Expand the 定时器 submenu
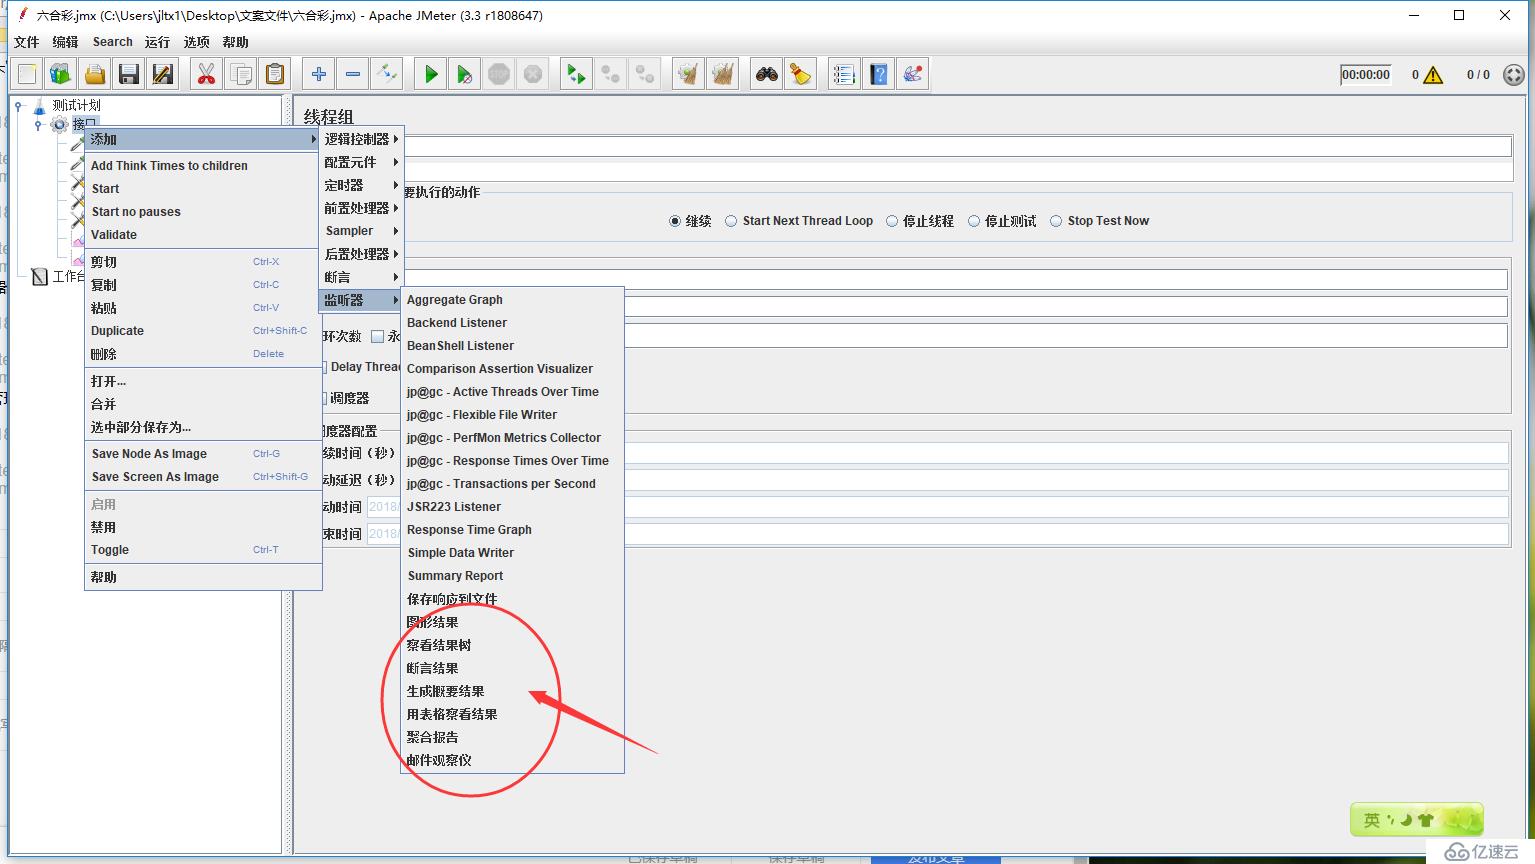1535x864 pixels. [x=361, y=185]
